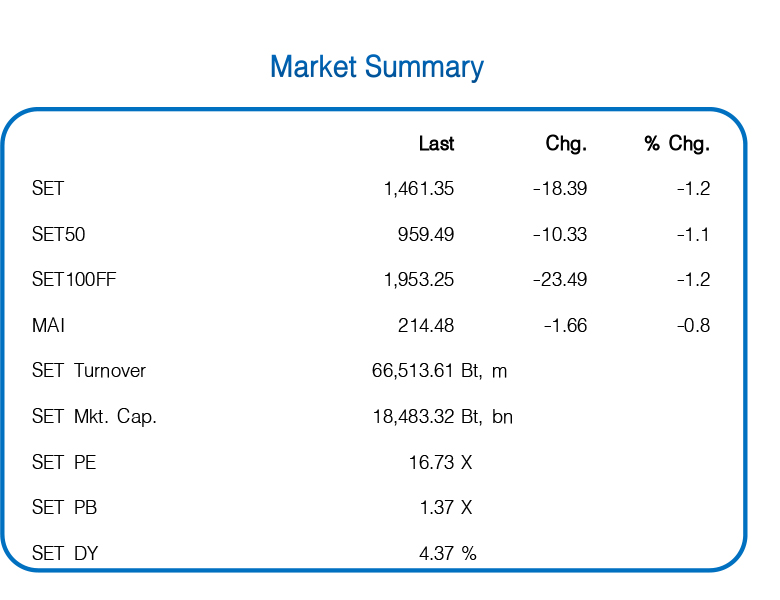This screenshot has height=600, width=780.
Task: Click the SET DY label
Action: click(x=65, y=553)
